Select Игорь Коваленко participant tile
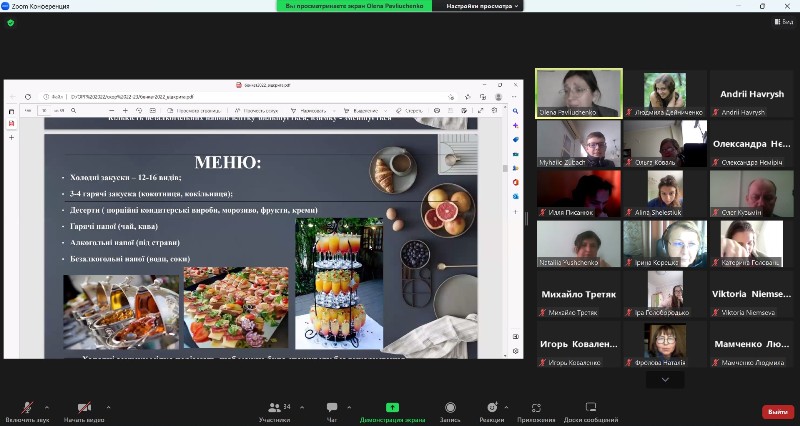 coord(579,344)
